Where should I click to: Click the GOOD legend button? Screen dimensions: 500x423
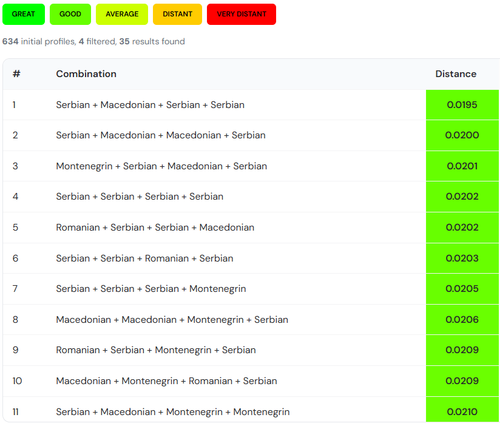click(70, 14)
